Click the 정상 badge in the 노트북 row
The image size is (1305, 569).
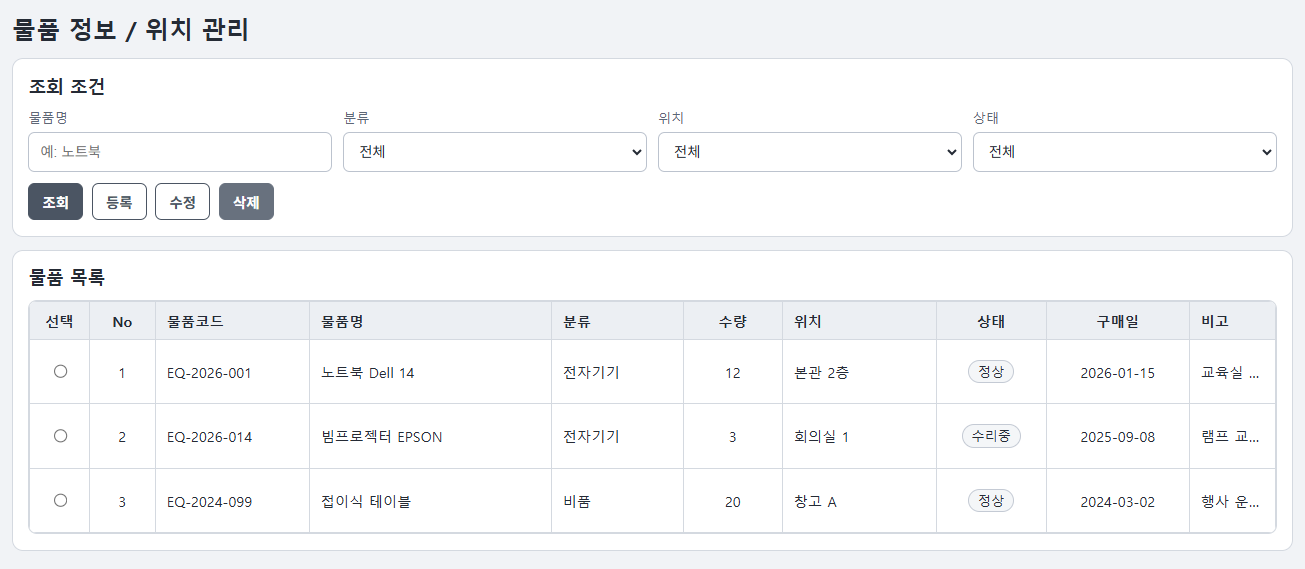[991, 372]
